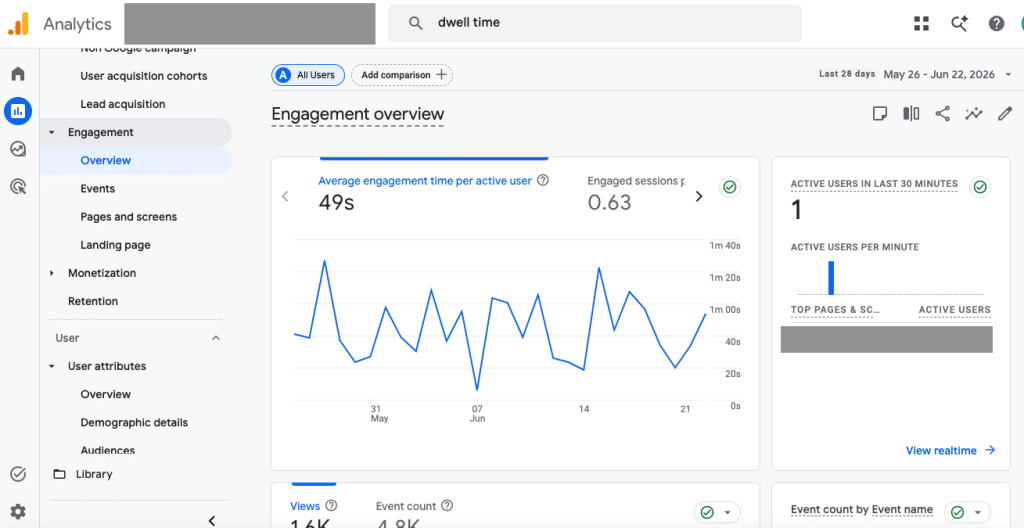Click help icon beside Average engagement time

(542, 180)
